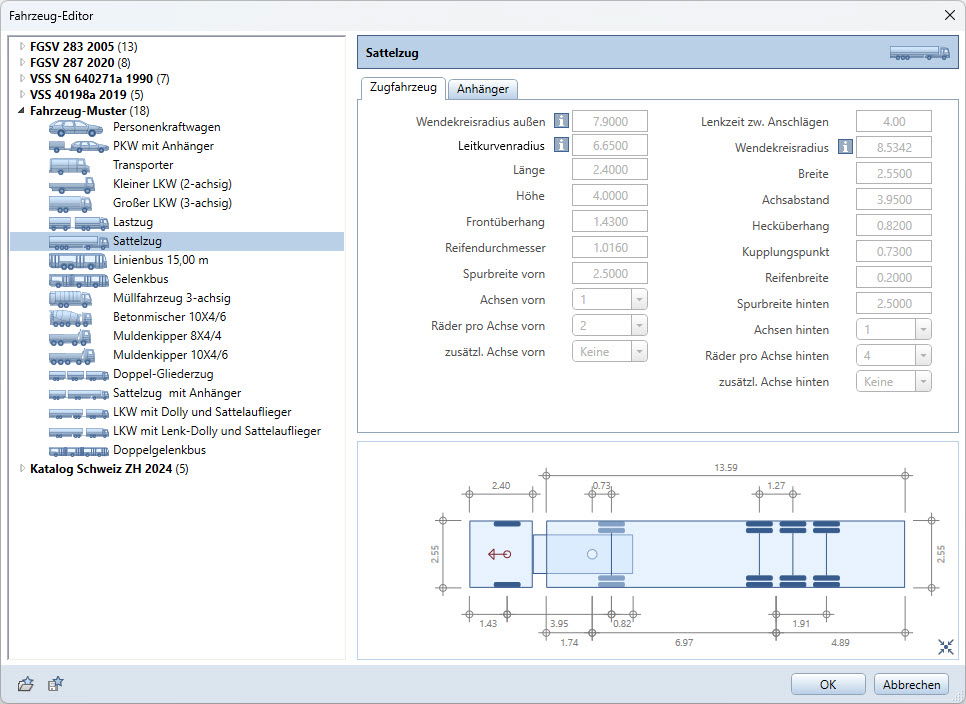
Task: Click the LKW mit Dolly und Sattelauflieger icon
Action: pyautogui.click(x=79, y=413)
